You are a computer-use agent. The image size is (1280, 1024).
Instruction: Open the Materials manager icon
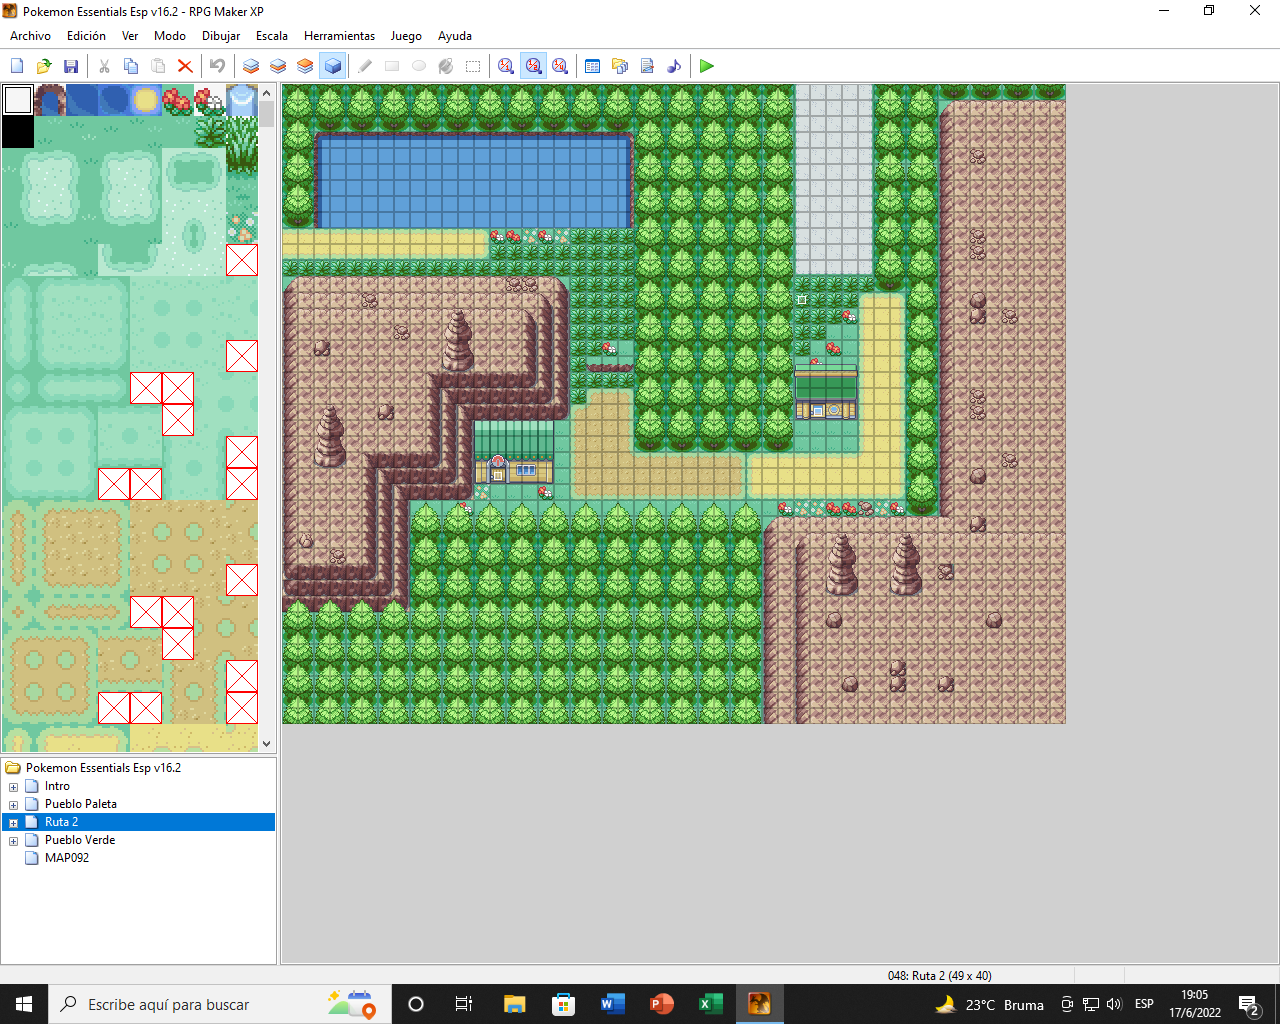pos(620,66)
